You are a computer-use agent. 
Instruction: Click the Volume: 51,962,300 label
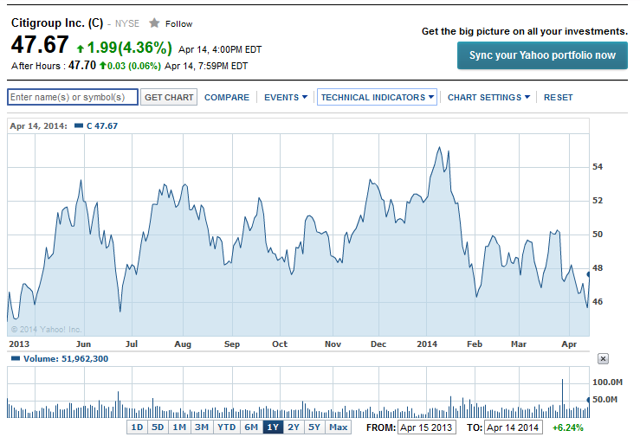pyautogui.click(x=66, y=359)
